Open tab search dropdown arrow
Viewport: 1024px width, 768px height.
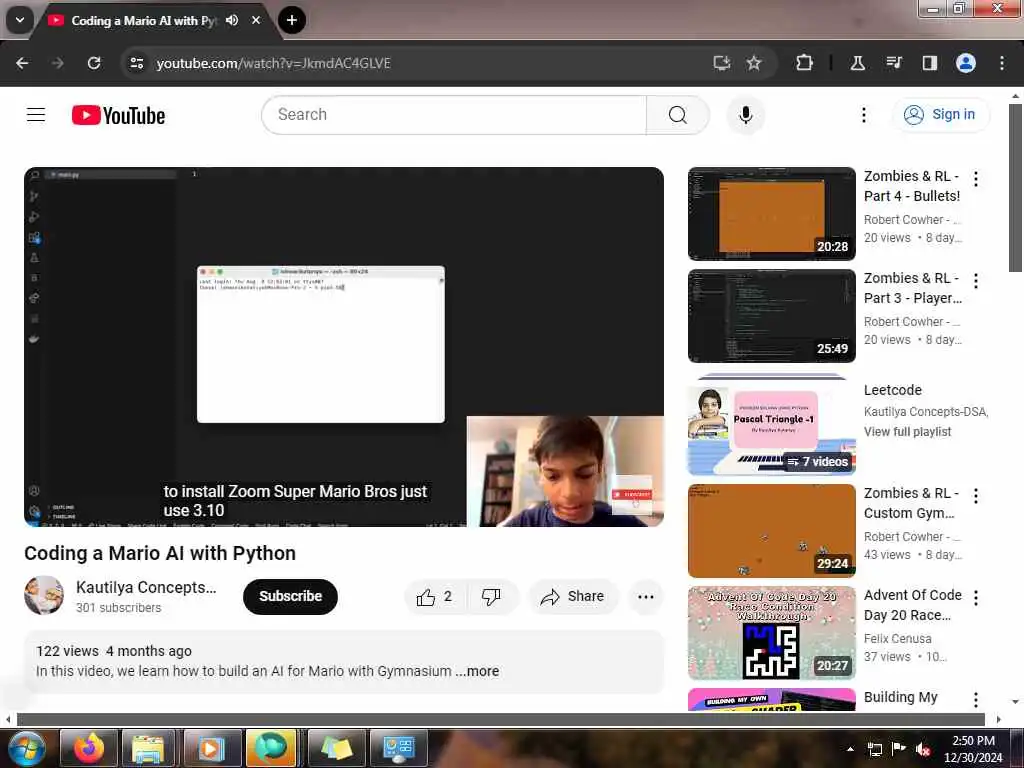pos(20,20)
